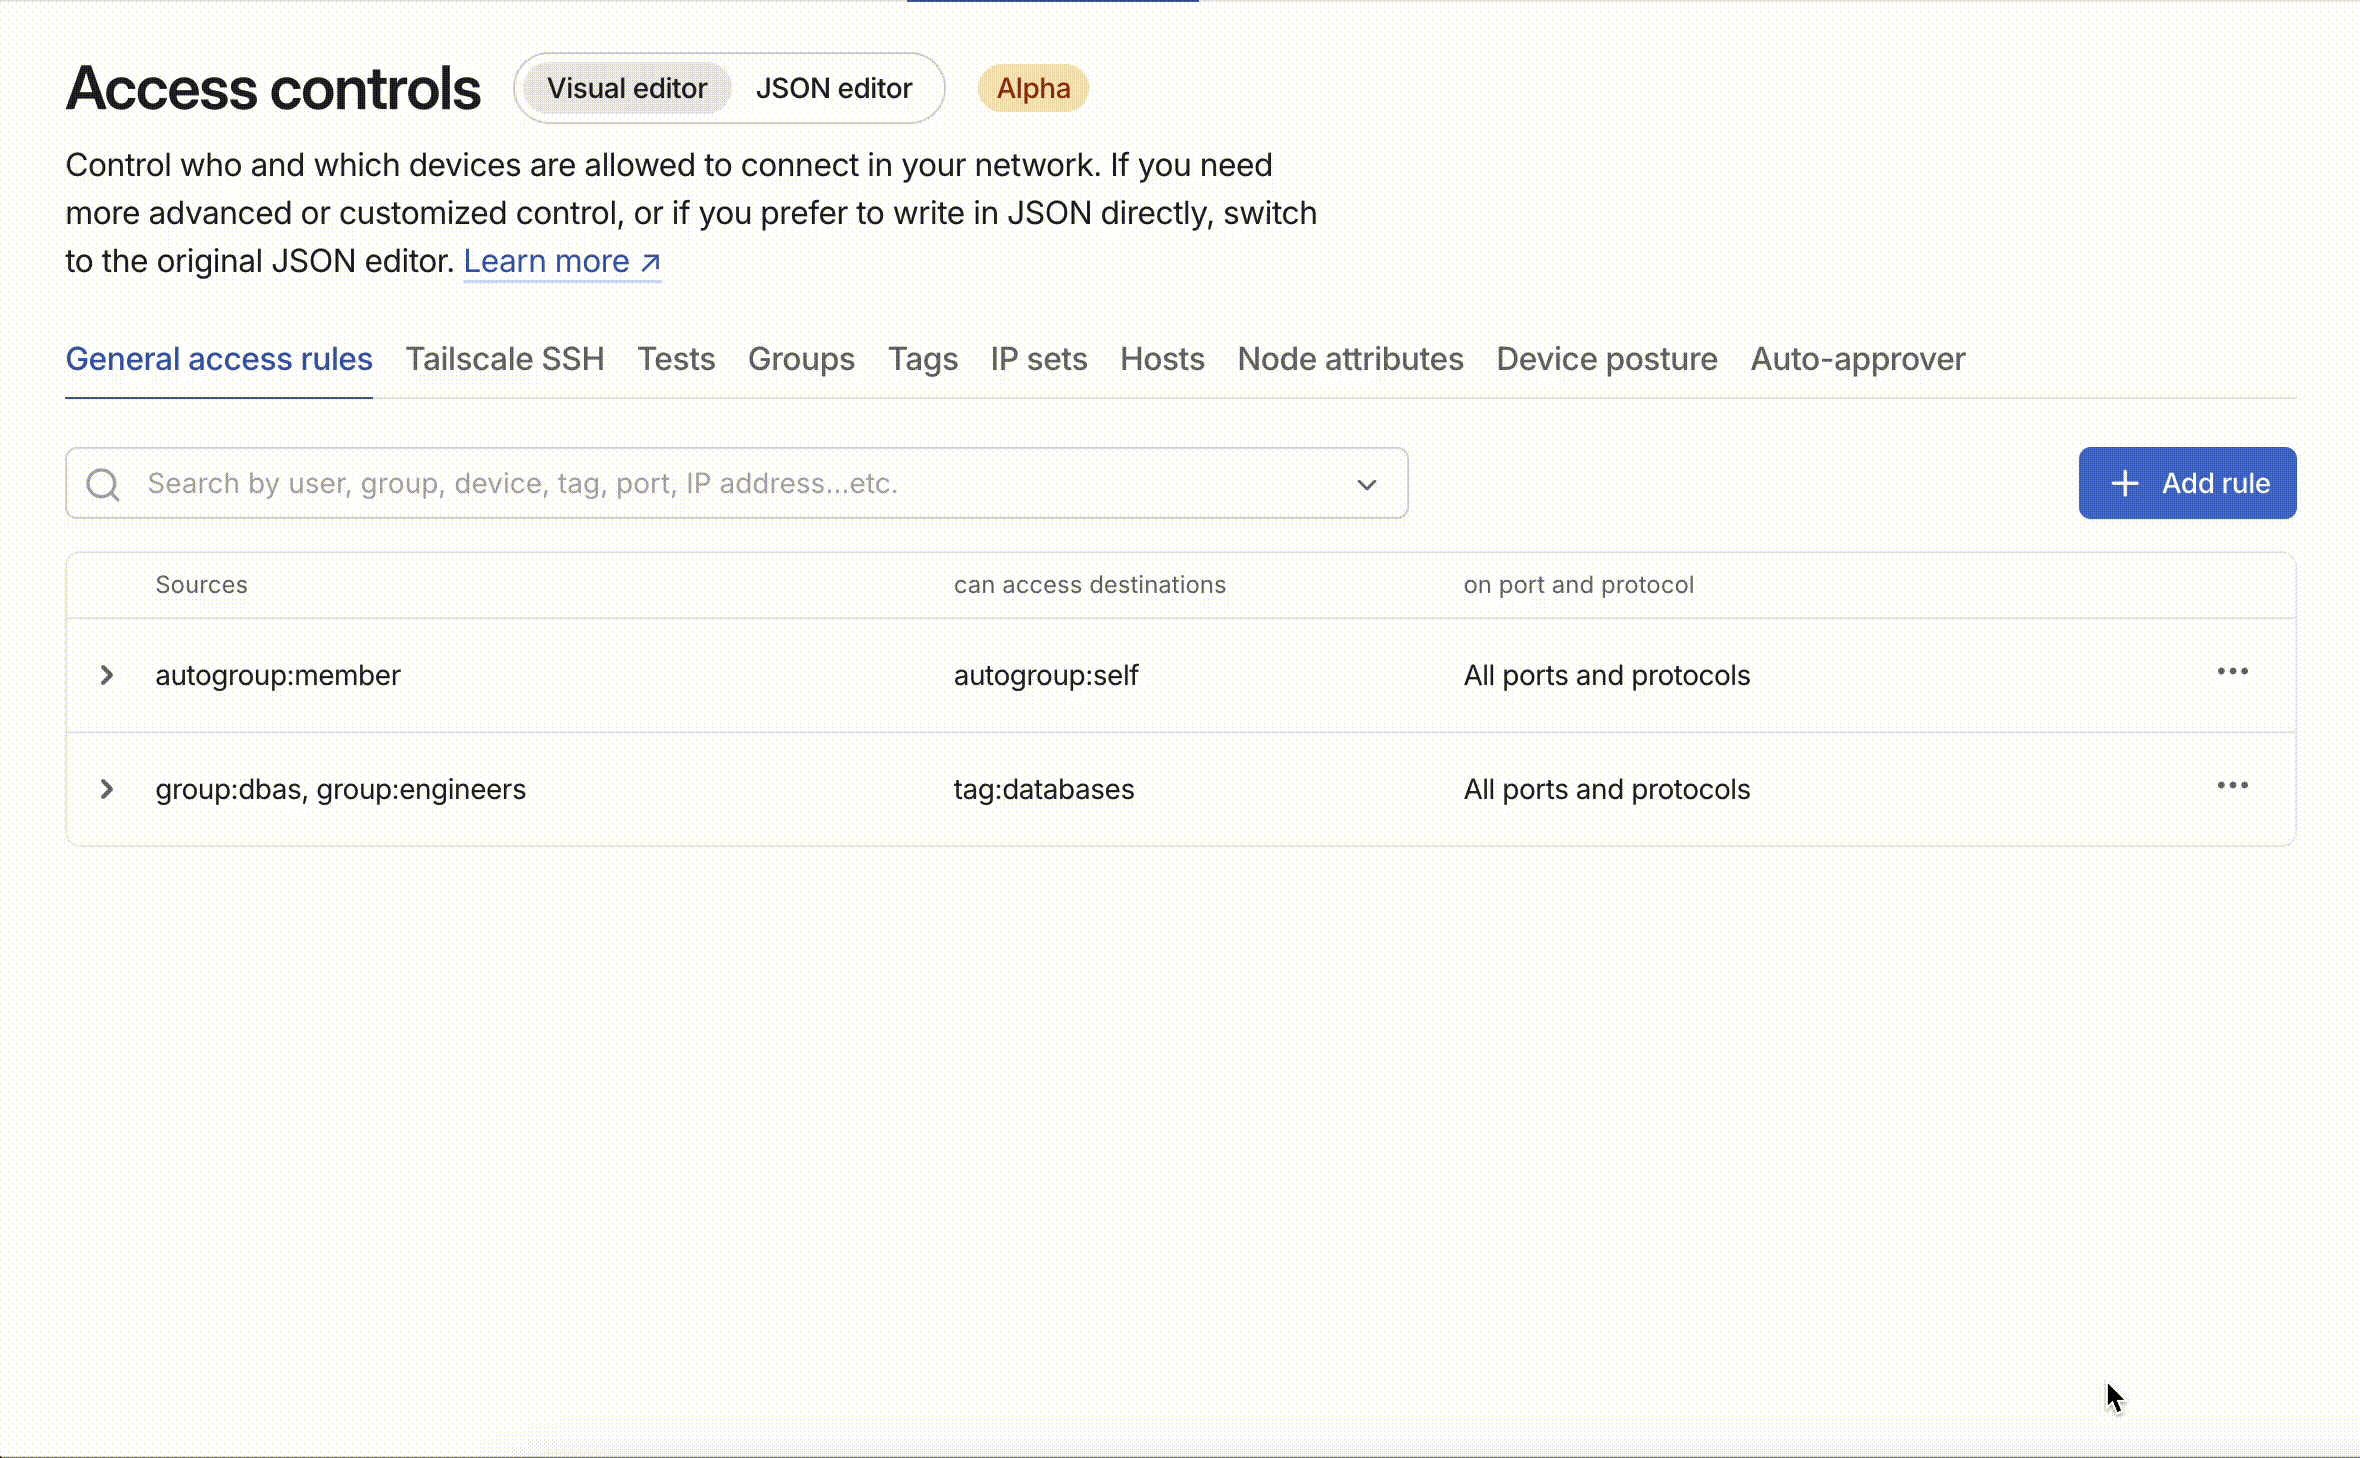This screenshot has width=2360, height=1458.
Task: Open more options for autogroup:member rule
Action: [x=2232, y=671]
